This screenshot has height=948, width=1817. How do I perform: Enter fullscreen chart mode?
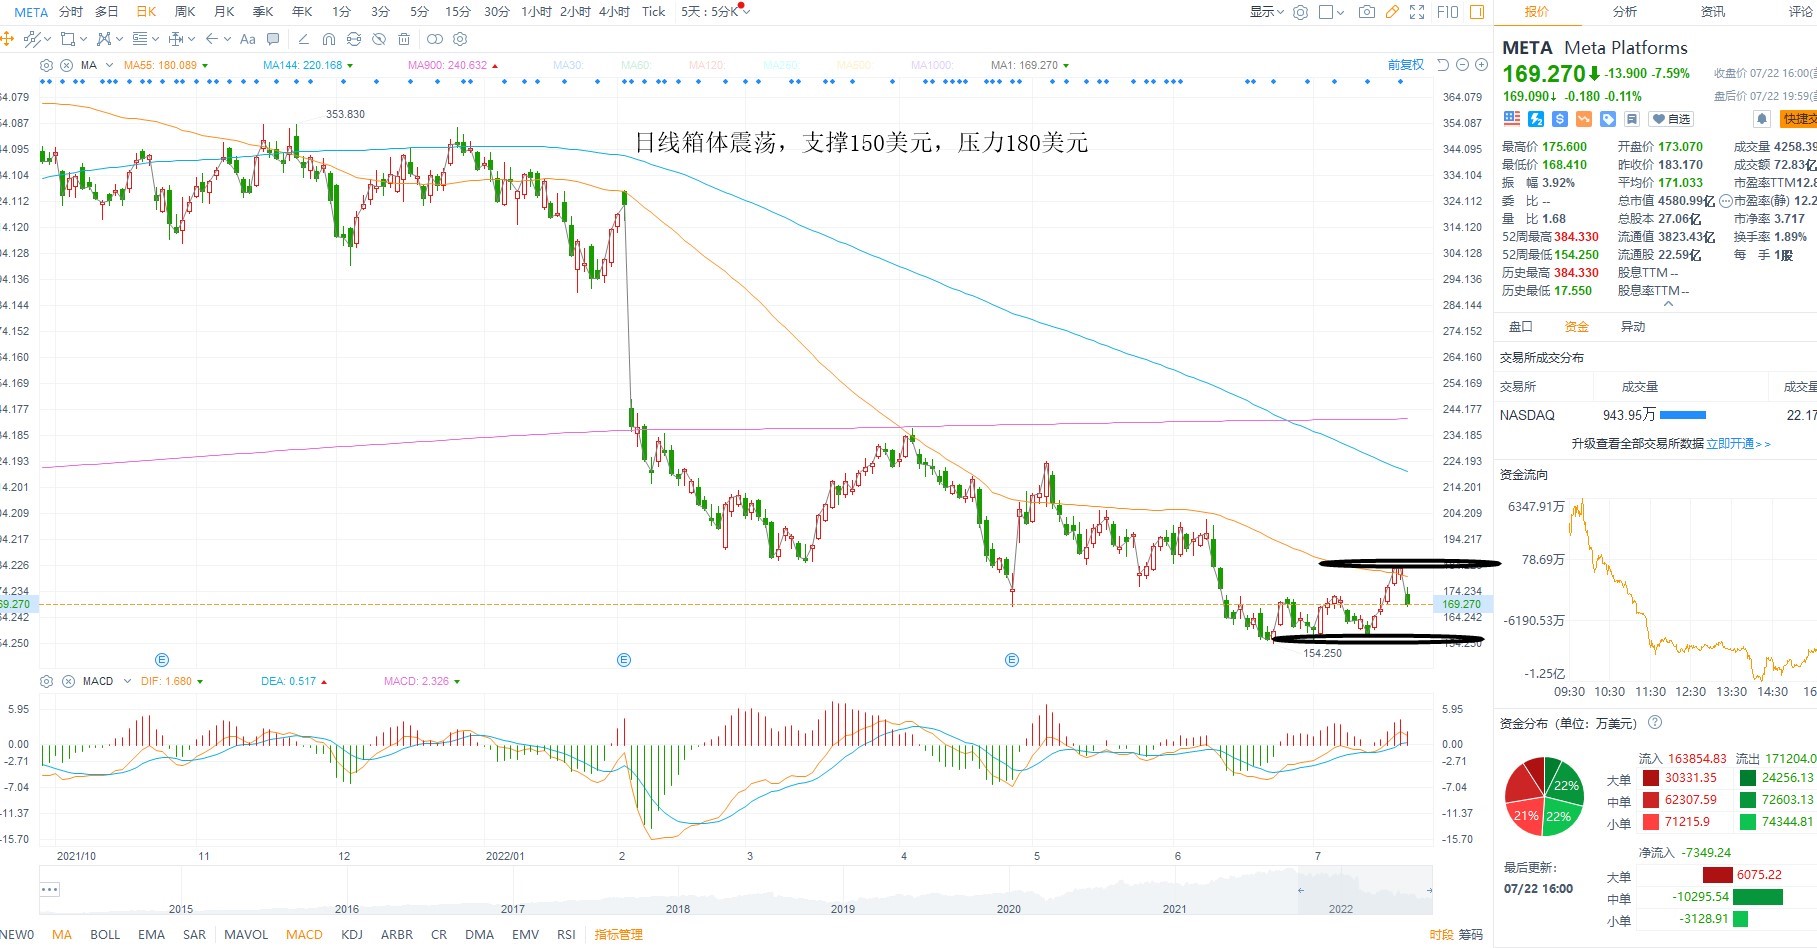click(x=1417, y=12)
